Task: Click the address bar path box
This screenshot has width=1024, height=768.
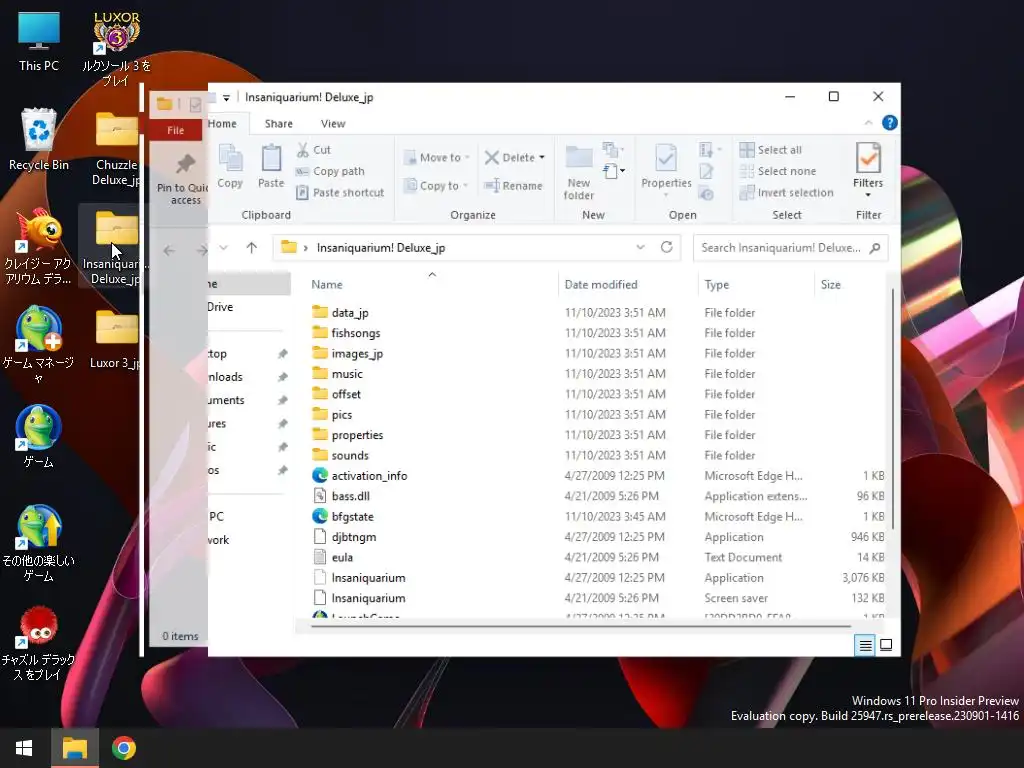Action: [x=477, y=248]
